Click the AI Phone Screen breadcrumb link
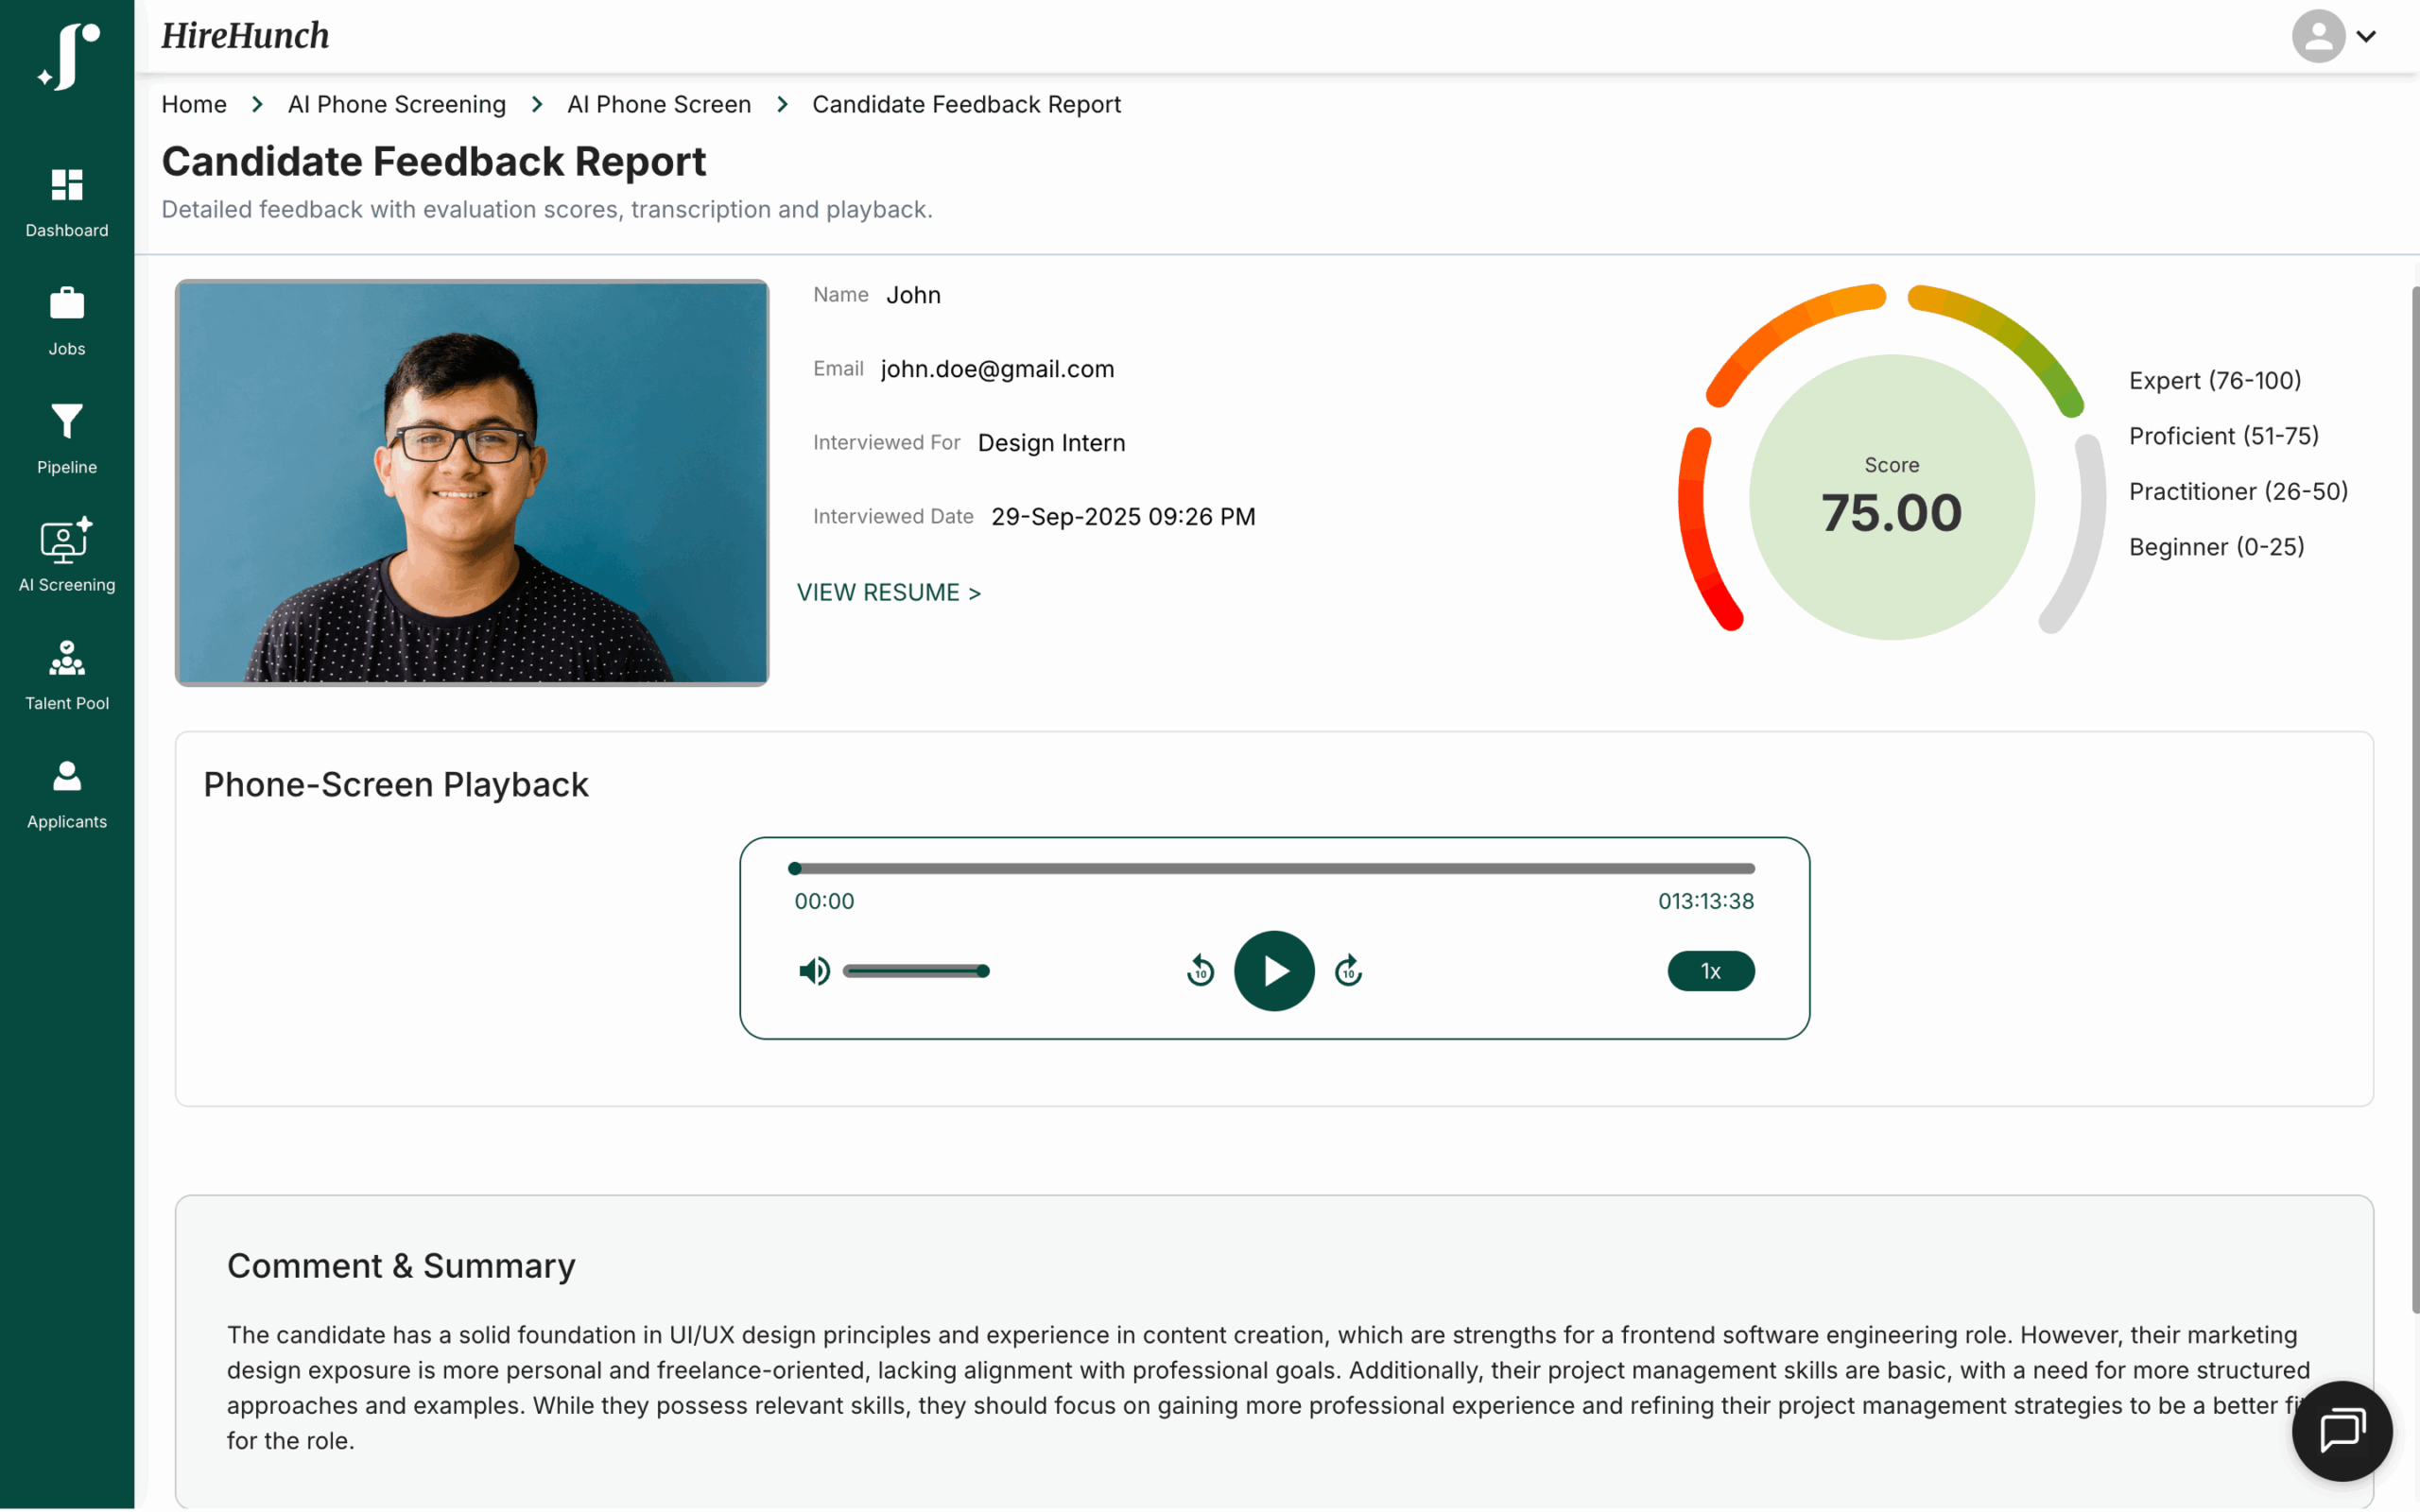The height and width of the screenshot is (1512, 2420). pos(658,105)
